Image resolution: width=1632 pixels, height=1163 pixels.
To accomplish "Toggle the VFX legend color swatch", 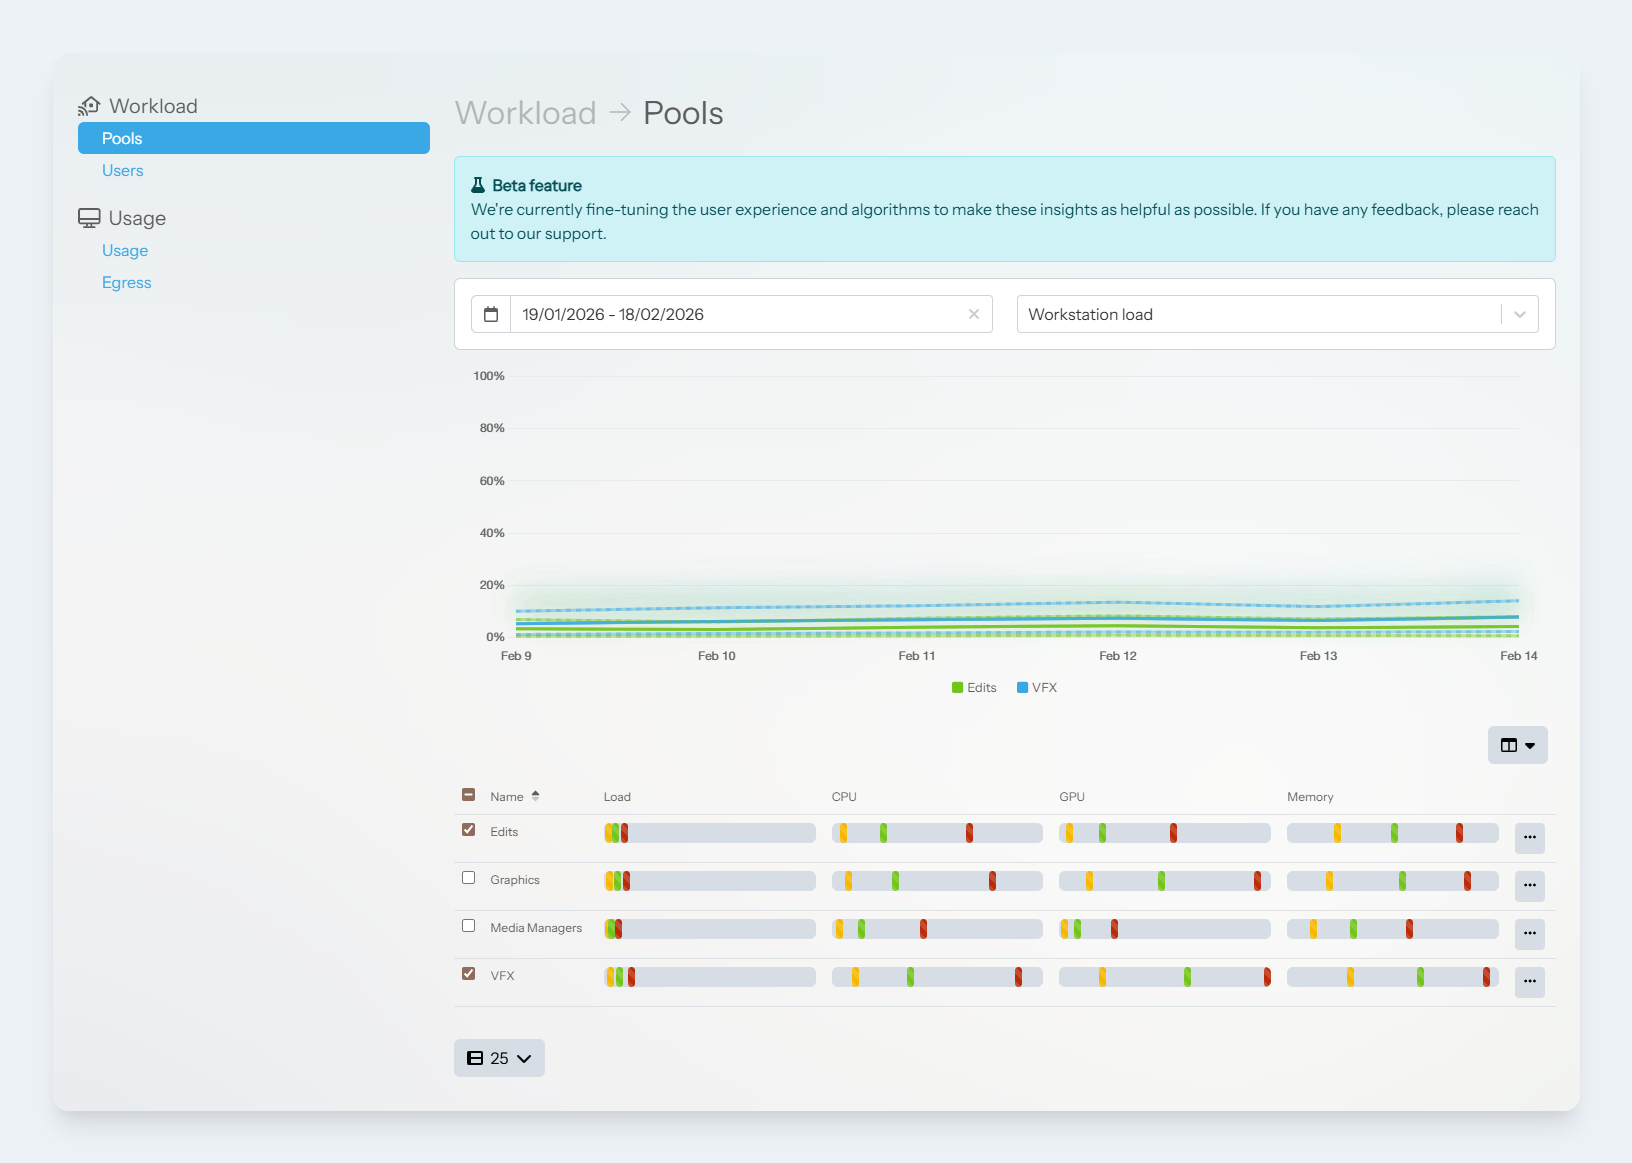I will 1023,688.
